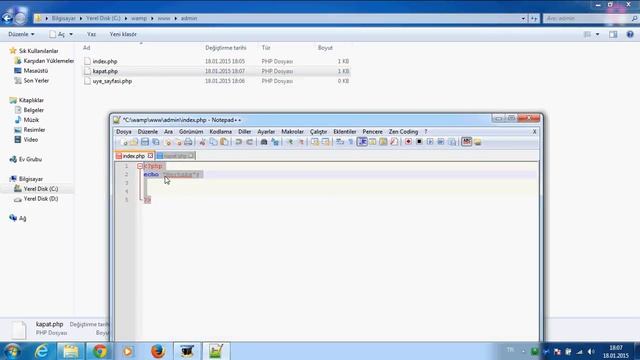The width and height of the screenshot is (640, 360).
Task: Open the Ara menu
Action: coord(168,132)
